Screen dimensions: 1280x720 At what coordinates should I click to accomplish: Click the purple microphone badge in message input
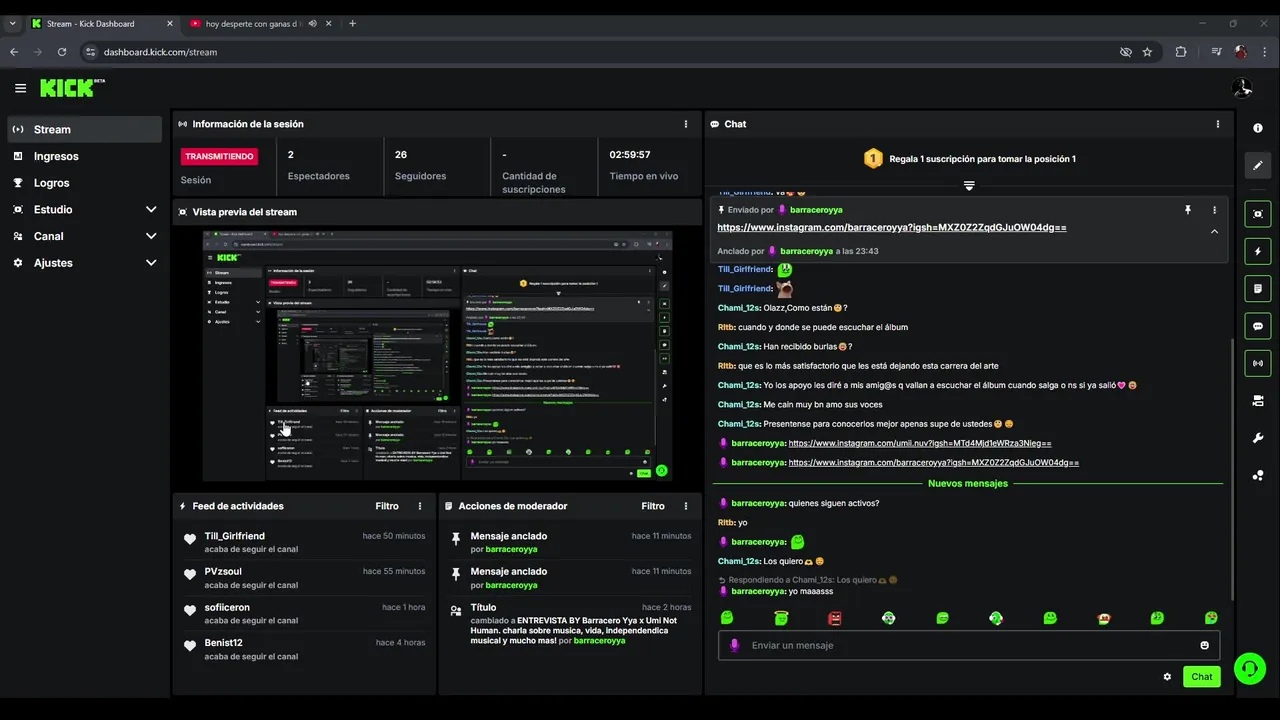[x=735, y=645]
